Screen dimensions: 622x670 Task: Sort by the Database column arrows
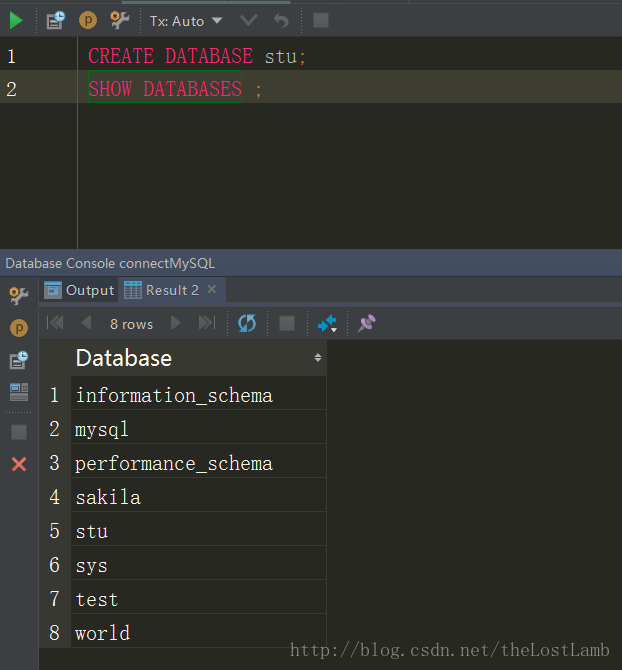point(318,358)
